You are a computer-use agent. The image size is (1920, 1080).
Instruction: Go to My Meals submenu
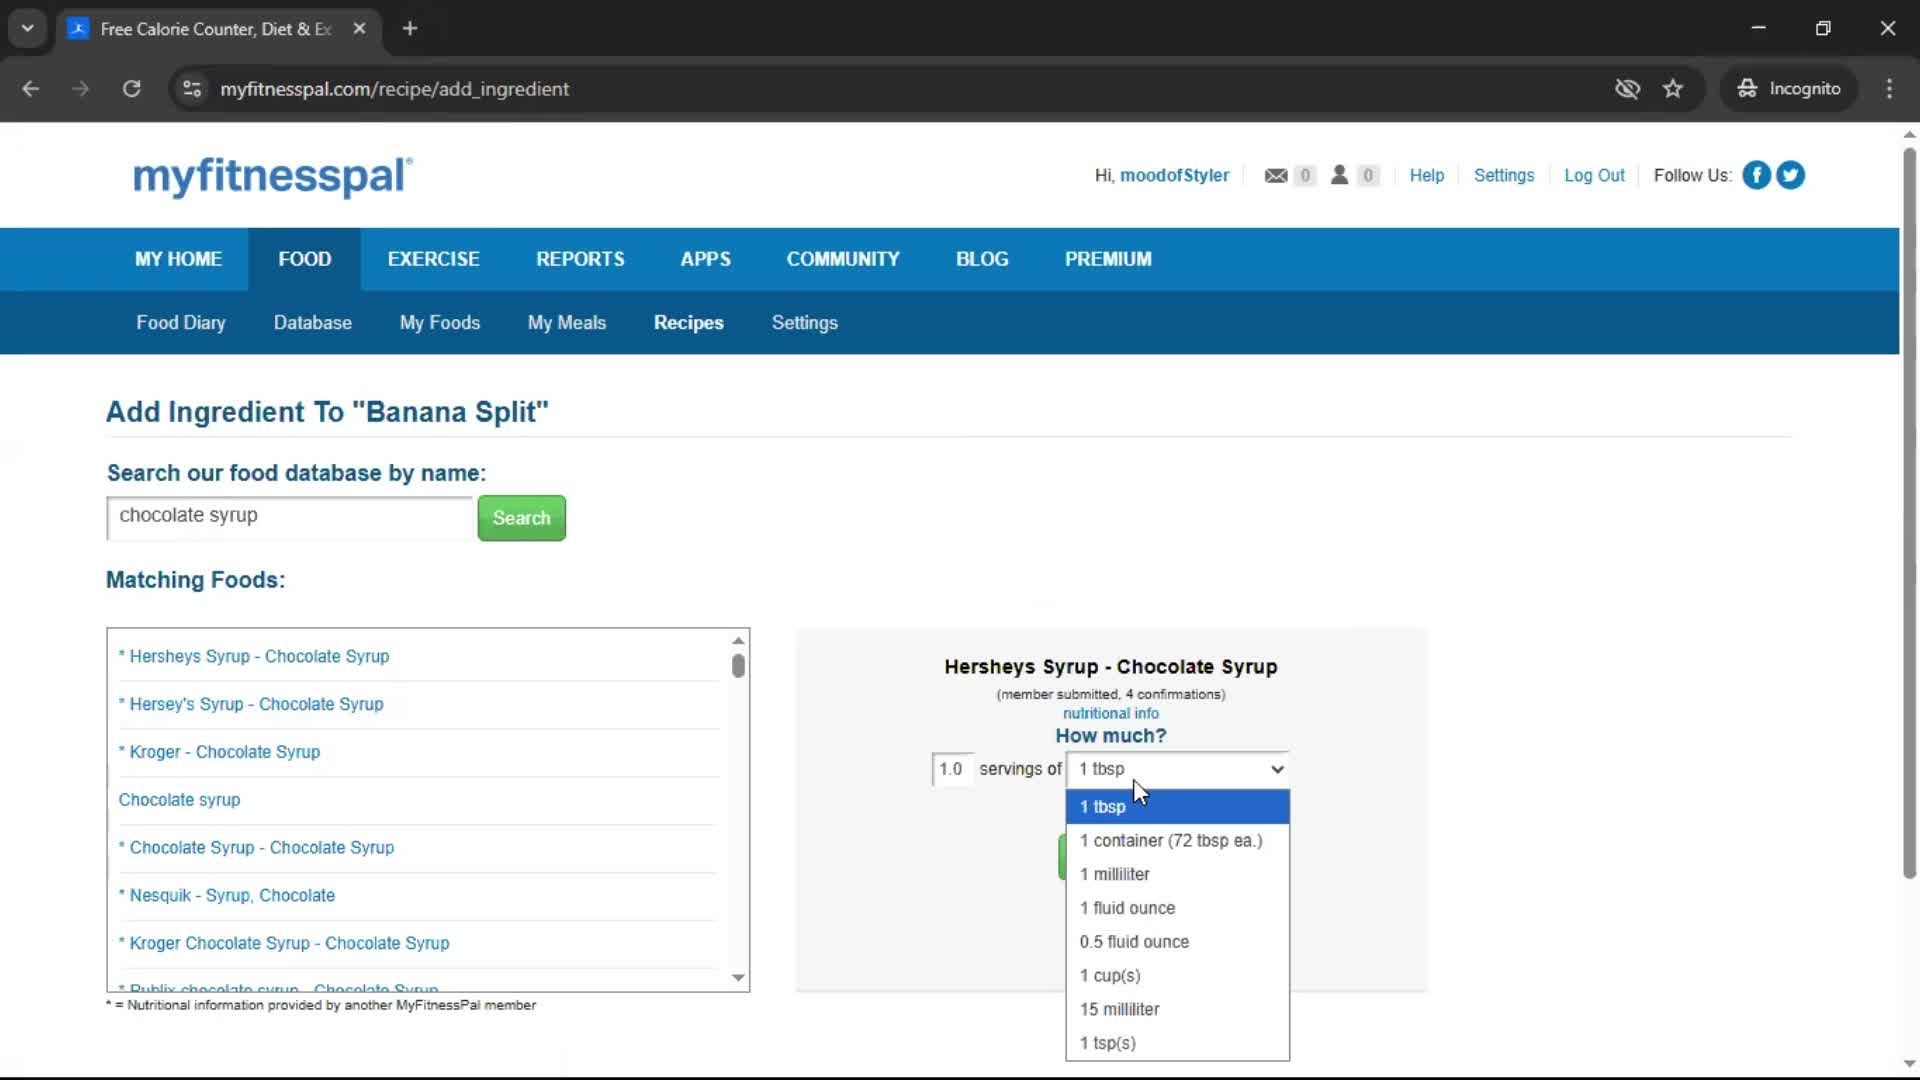(x=567, y=323)
